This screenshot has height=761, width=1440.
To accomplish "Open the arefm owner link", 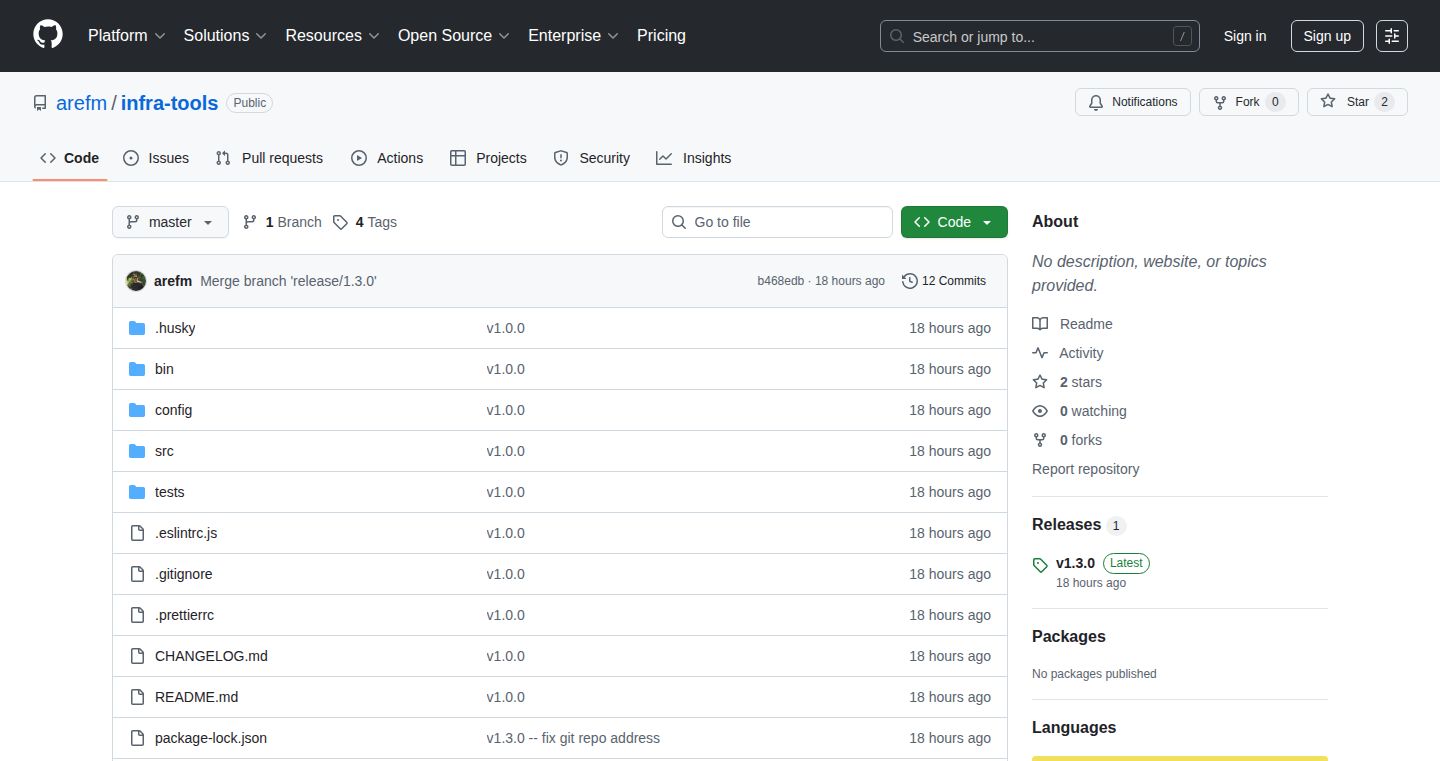I will click(x=81, y=103).
